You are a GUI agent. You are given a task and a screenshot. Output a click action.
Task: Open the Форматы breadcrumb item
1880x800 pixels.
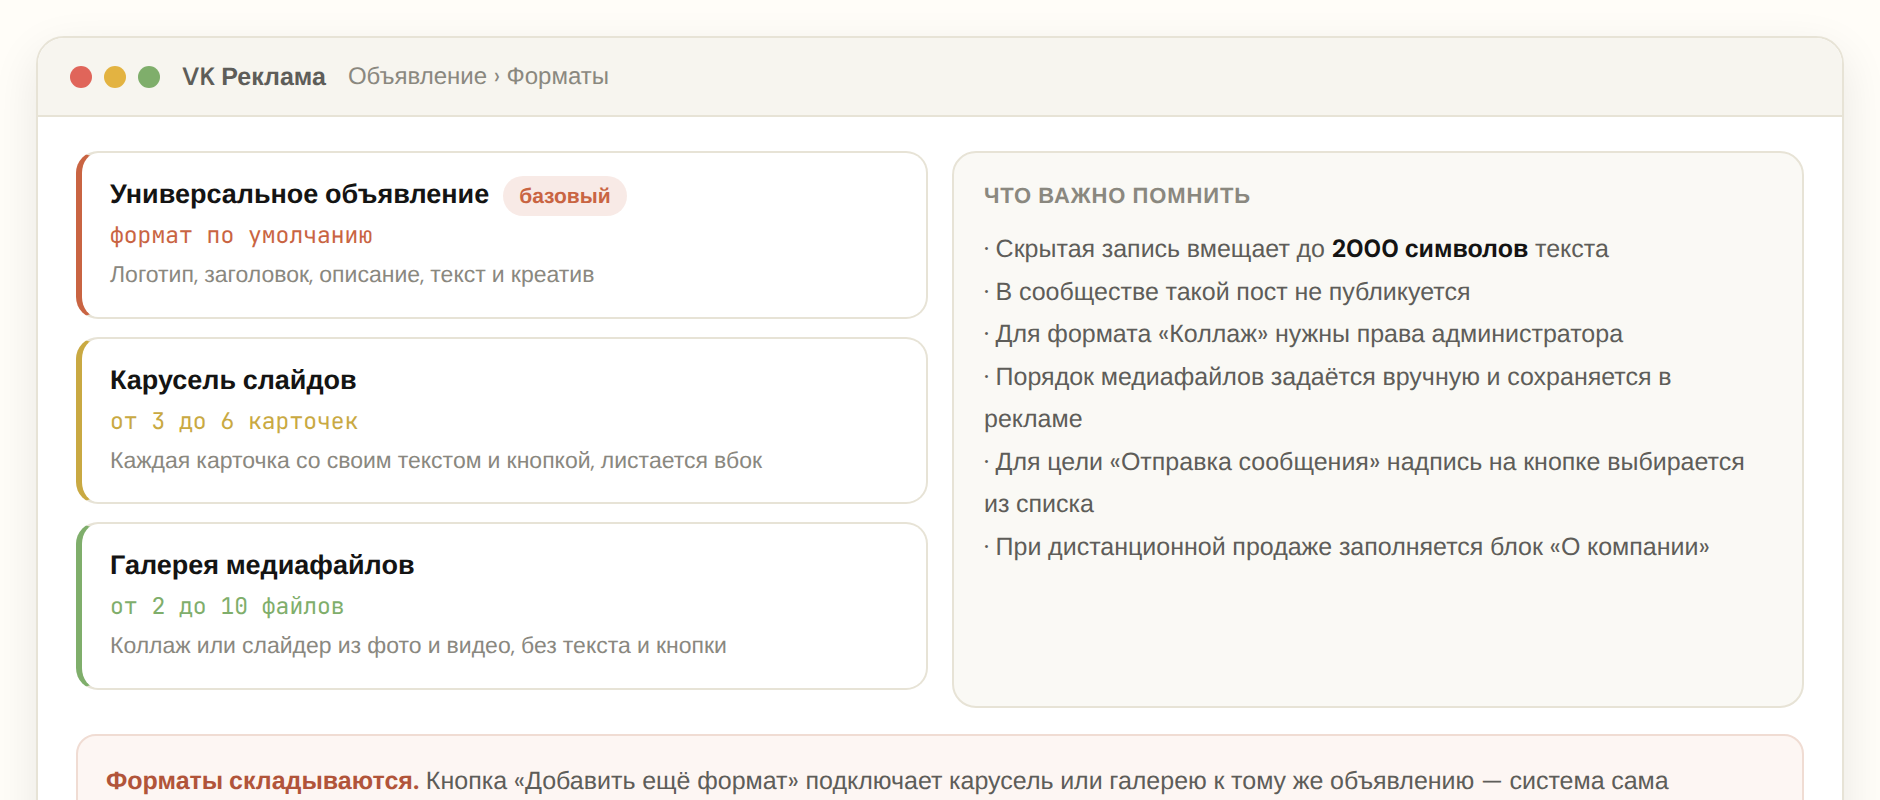click(x=557, y=76)
